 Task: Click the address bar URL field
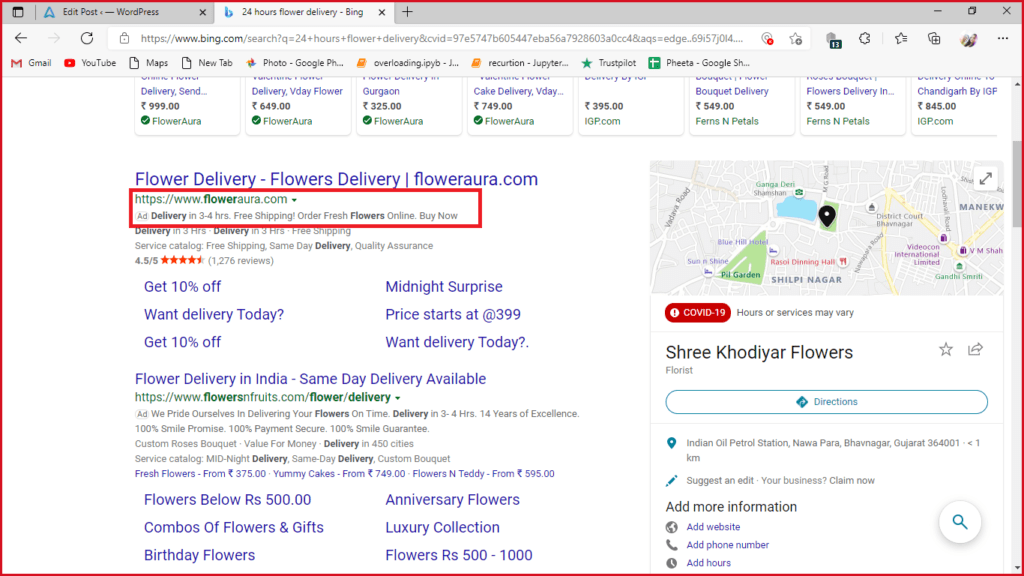(441, 39)
